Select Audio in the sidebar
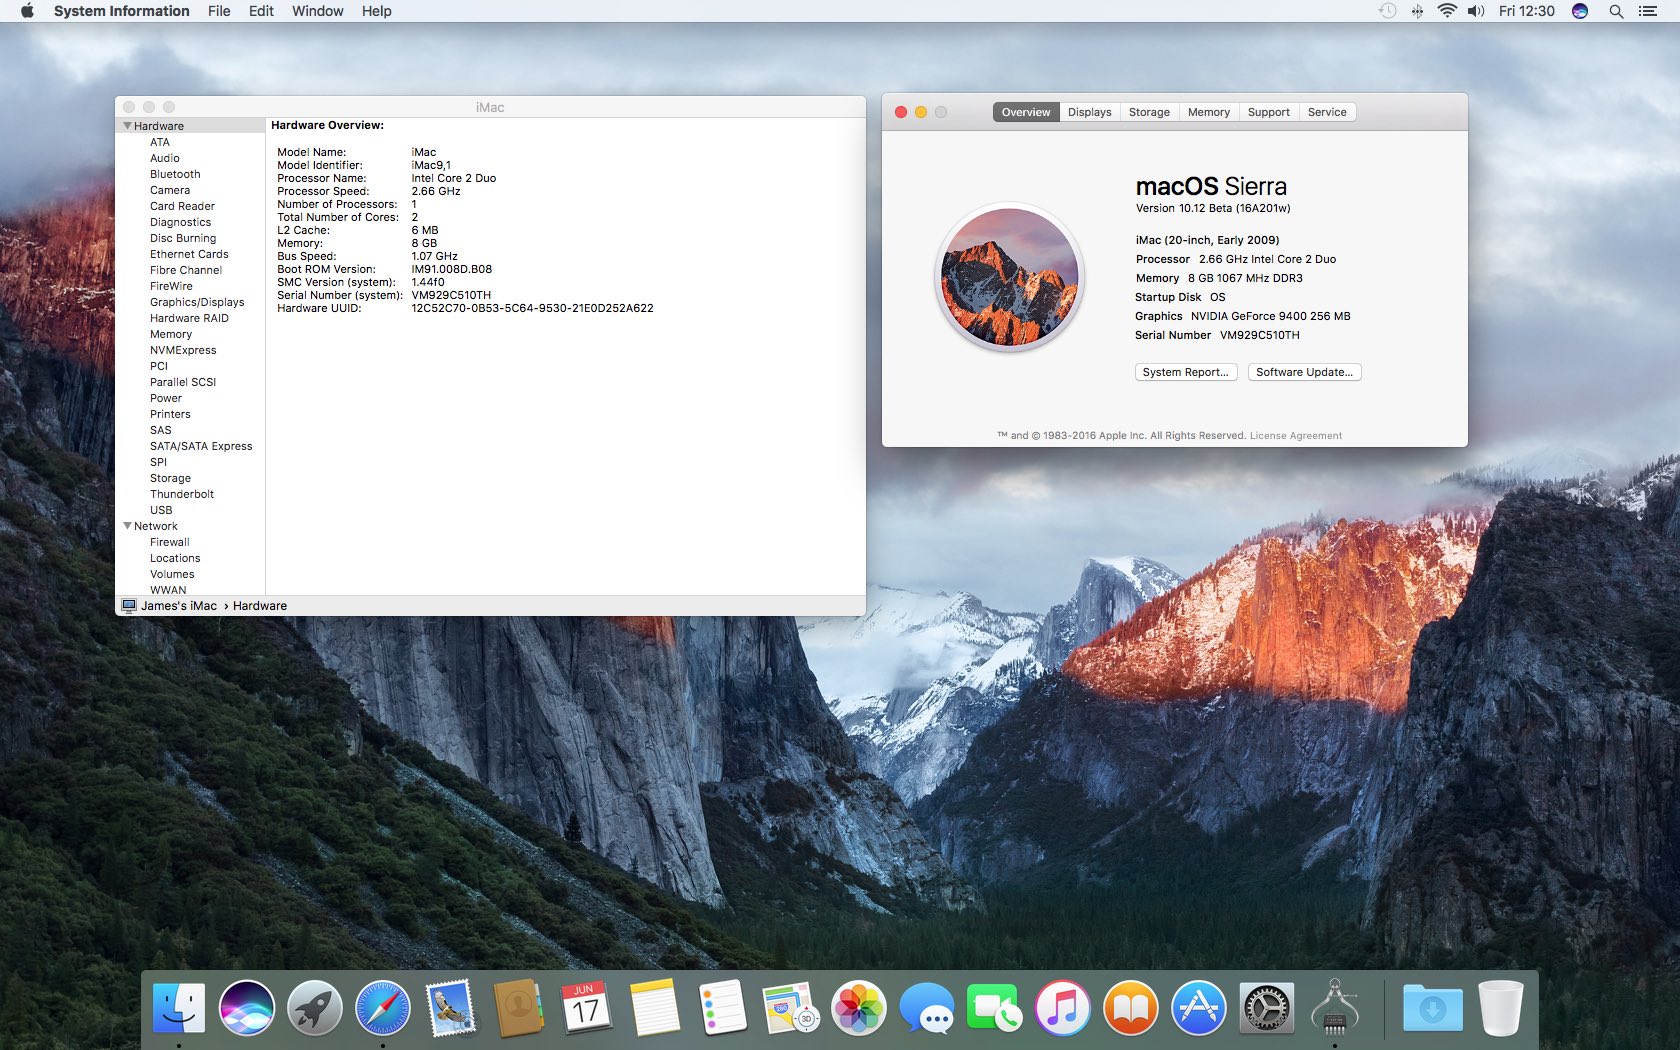The height and width of the screenshot is (1050, 1680). (x=165, y=158)
